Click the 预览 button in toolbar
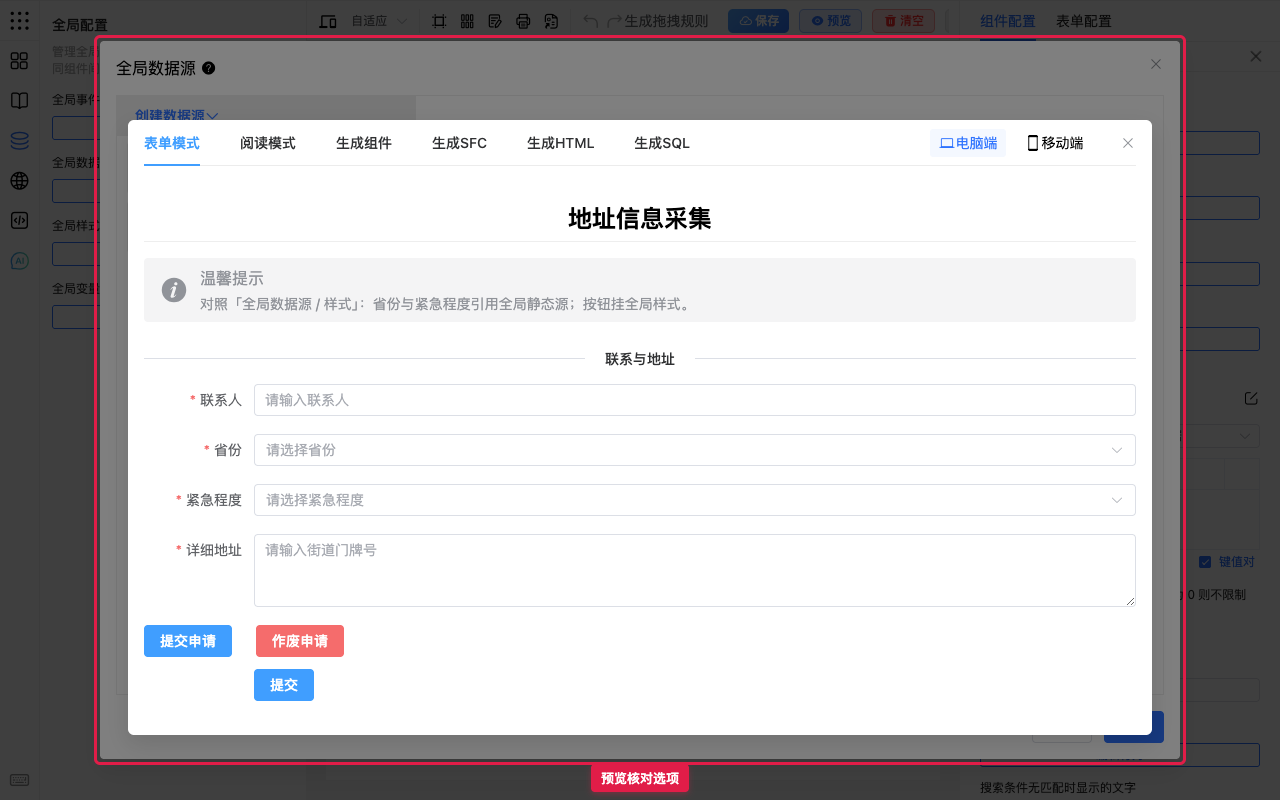The height and width of the screenshot is (800, 1280). [830, 21]
